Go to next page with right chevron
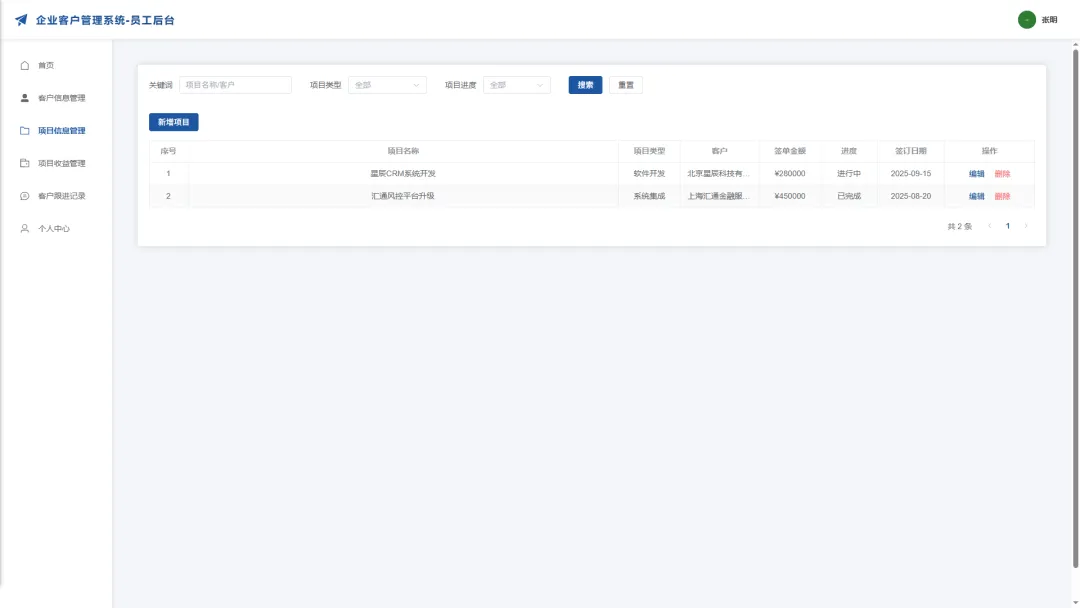This screenshot has width=1080, height=608. tap(1026, 226)
